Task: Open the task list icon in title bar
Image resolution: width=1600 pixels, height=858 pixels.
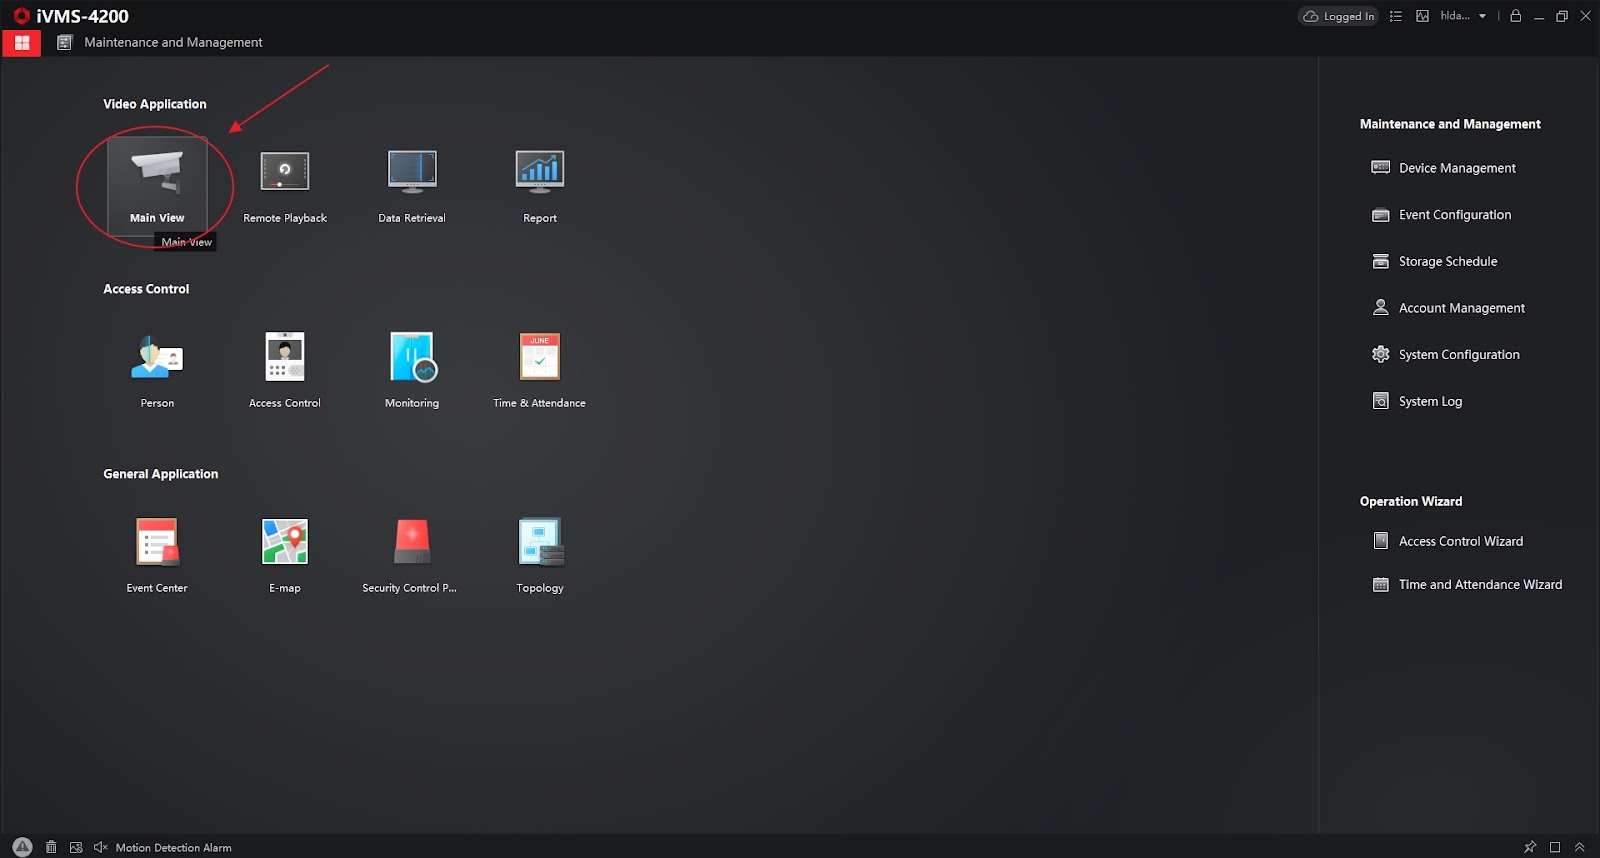Action: 1396,16
